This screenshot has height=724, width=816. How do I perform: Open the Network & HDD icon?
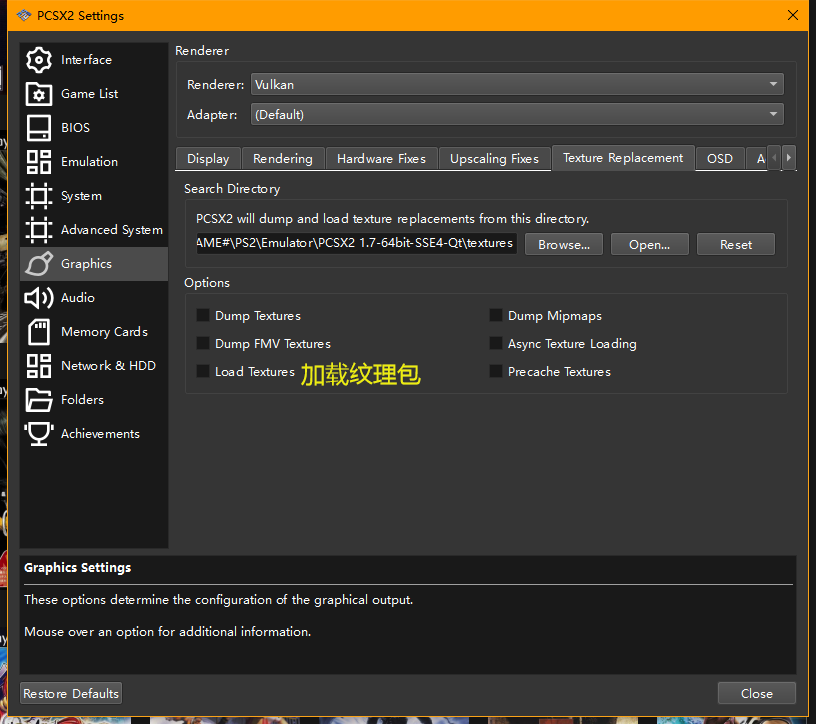pos(39,366)
